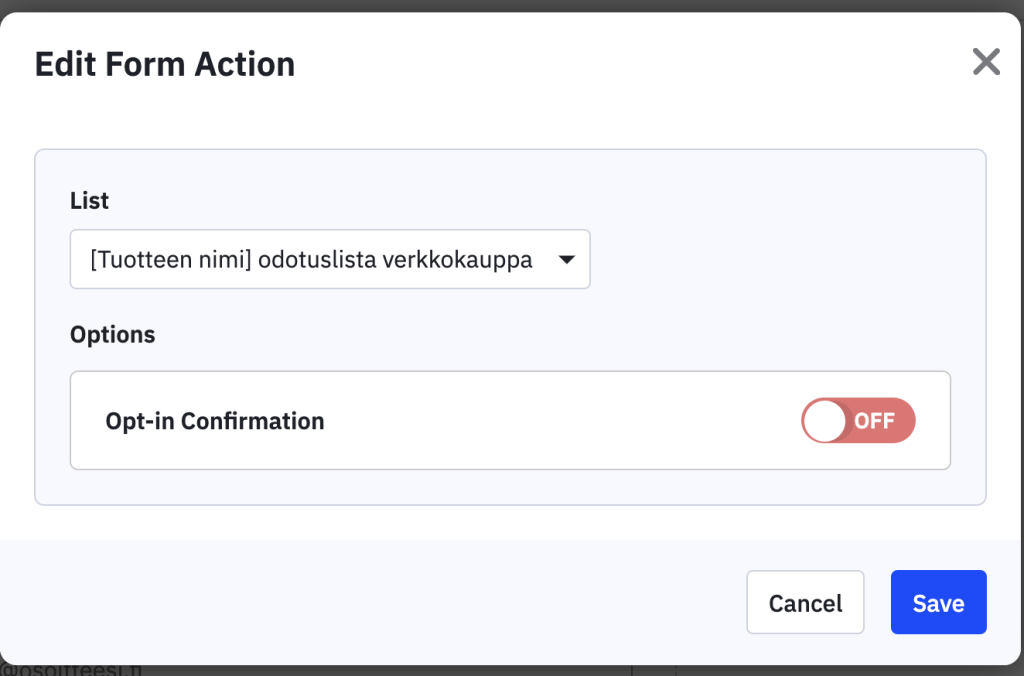
Task: Click the 'Opt-in Confirmation' label text
Action: click(215, 421)
